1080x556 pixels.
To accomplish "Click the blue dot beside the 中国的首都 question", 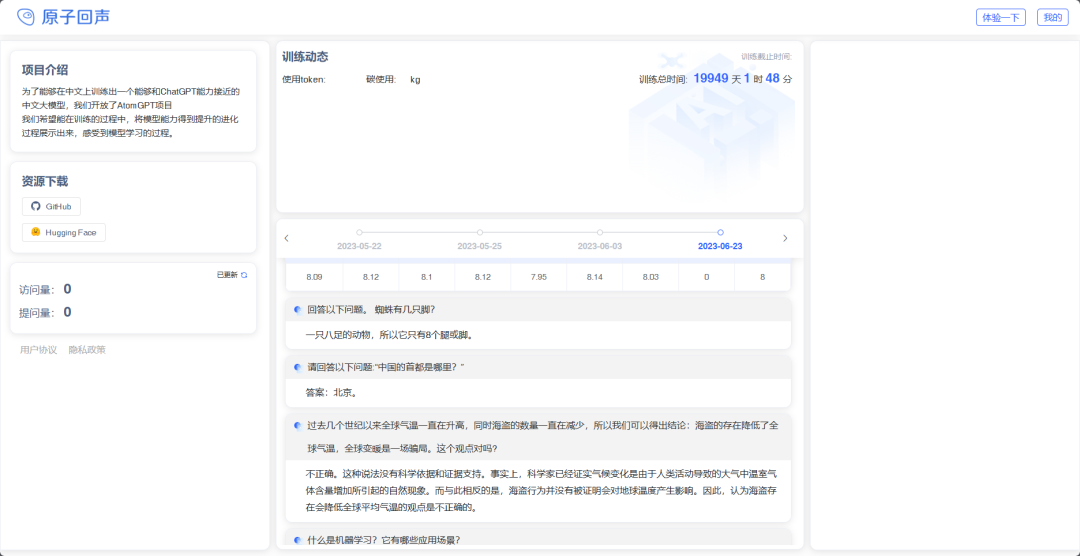I will [297, 367].
